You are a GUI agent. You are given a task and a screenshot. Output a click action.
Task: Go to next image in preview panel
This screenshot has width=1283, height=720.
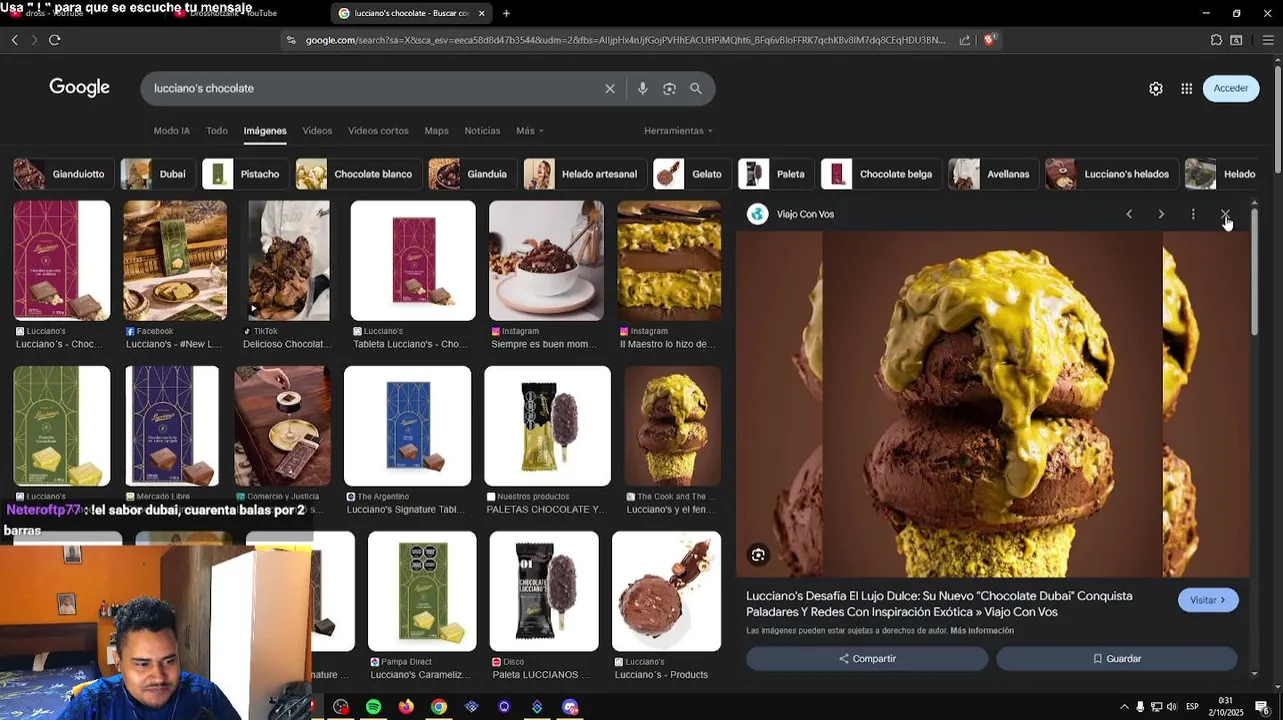coord(1161,214)
